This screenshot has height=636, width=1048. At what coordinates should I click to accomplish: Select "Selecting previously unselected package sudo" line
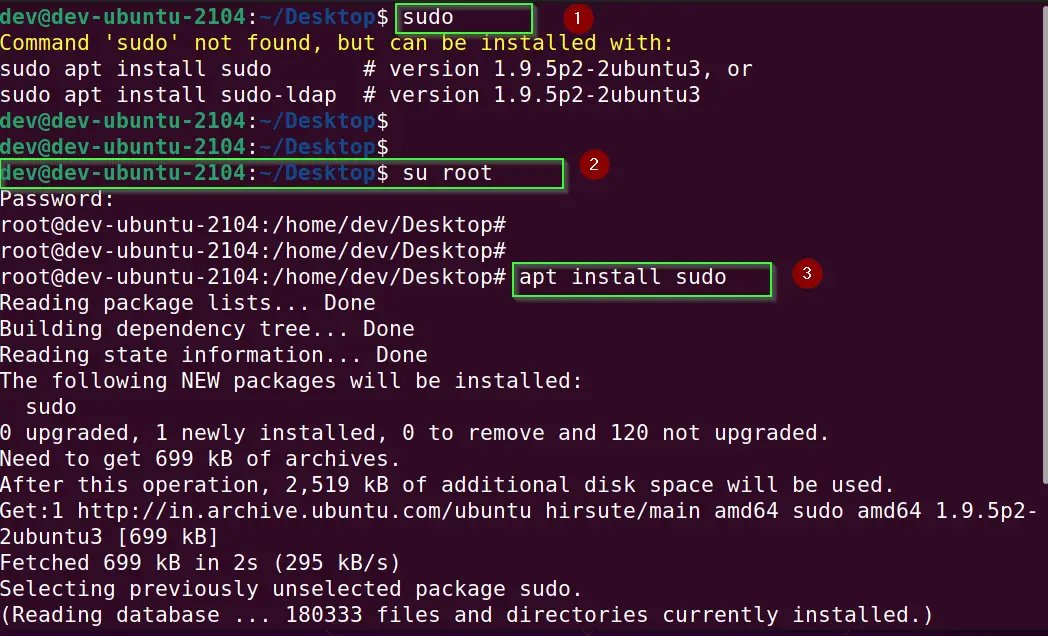291,589
